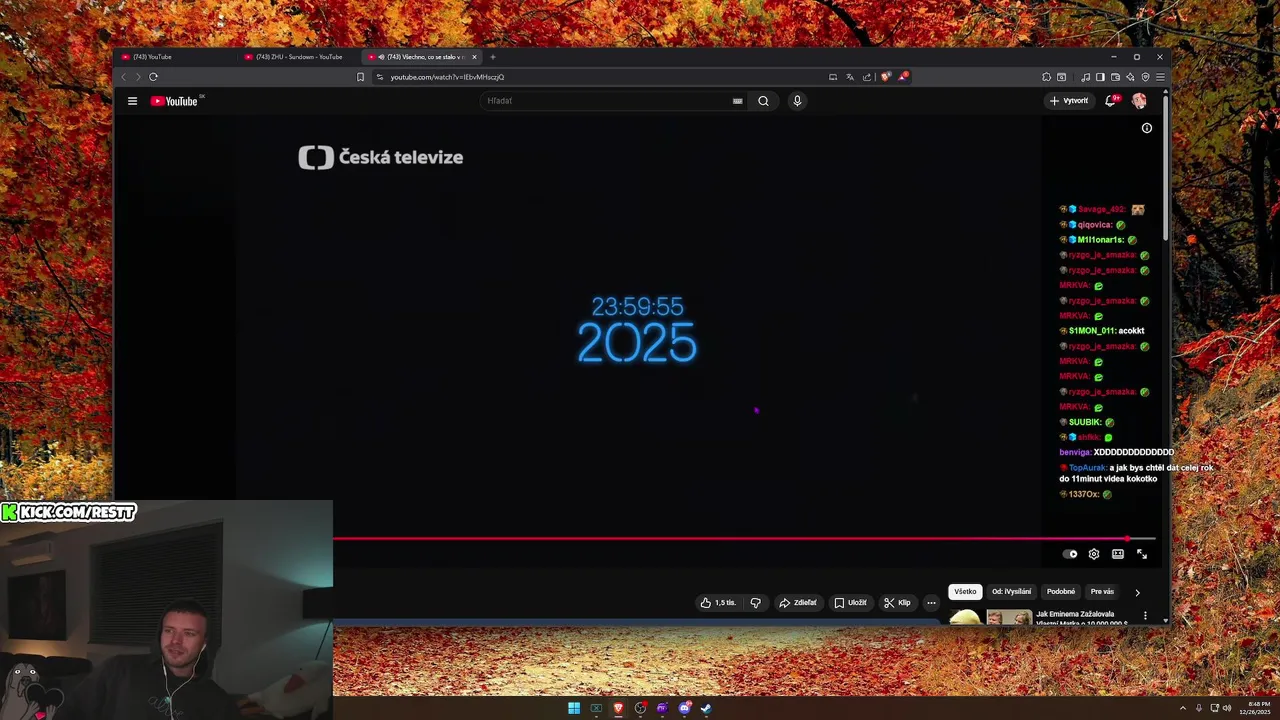Toggle the browser sidebar panel icon
The height and width of the screenshot is (720, 1280).
tap(1100, 77)
